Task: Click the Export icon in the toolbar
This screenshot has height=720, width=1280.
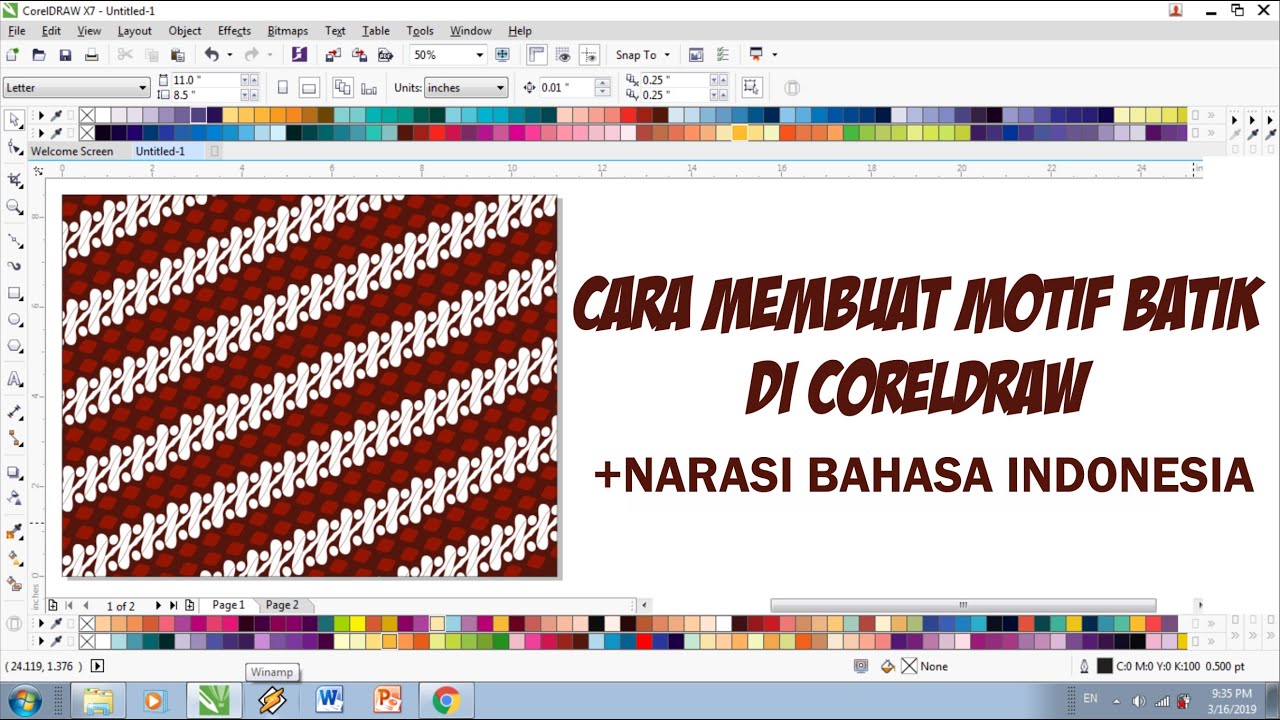Action: (x=358, y=55)
